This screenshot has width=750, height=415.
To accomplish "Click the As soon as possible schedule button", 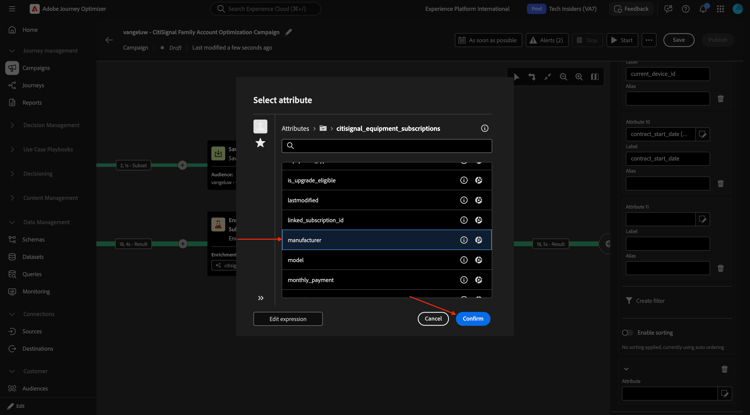I will pyautogui.click(x=488, y=40).
